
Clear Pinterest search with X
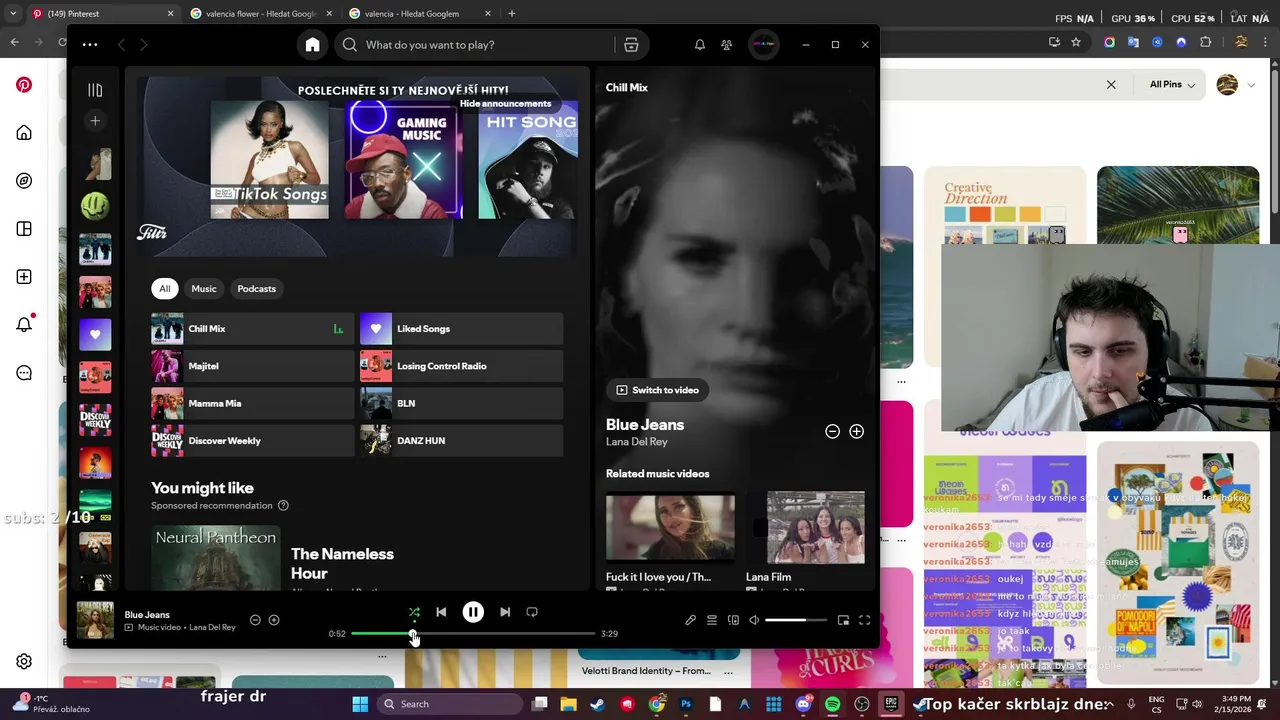(x=1111, y=85)
